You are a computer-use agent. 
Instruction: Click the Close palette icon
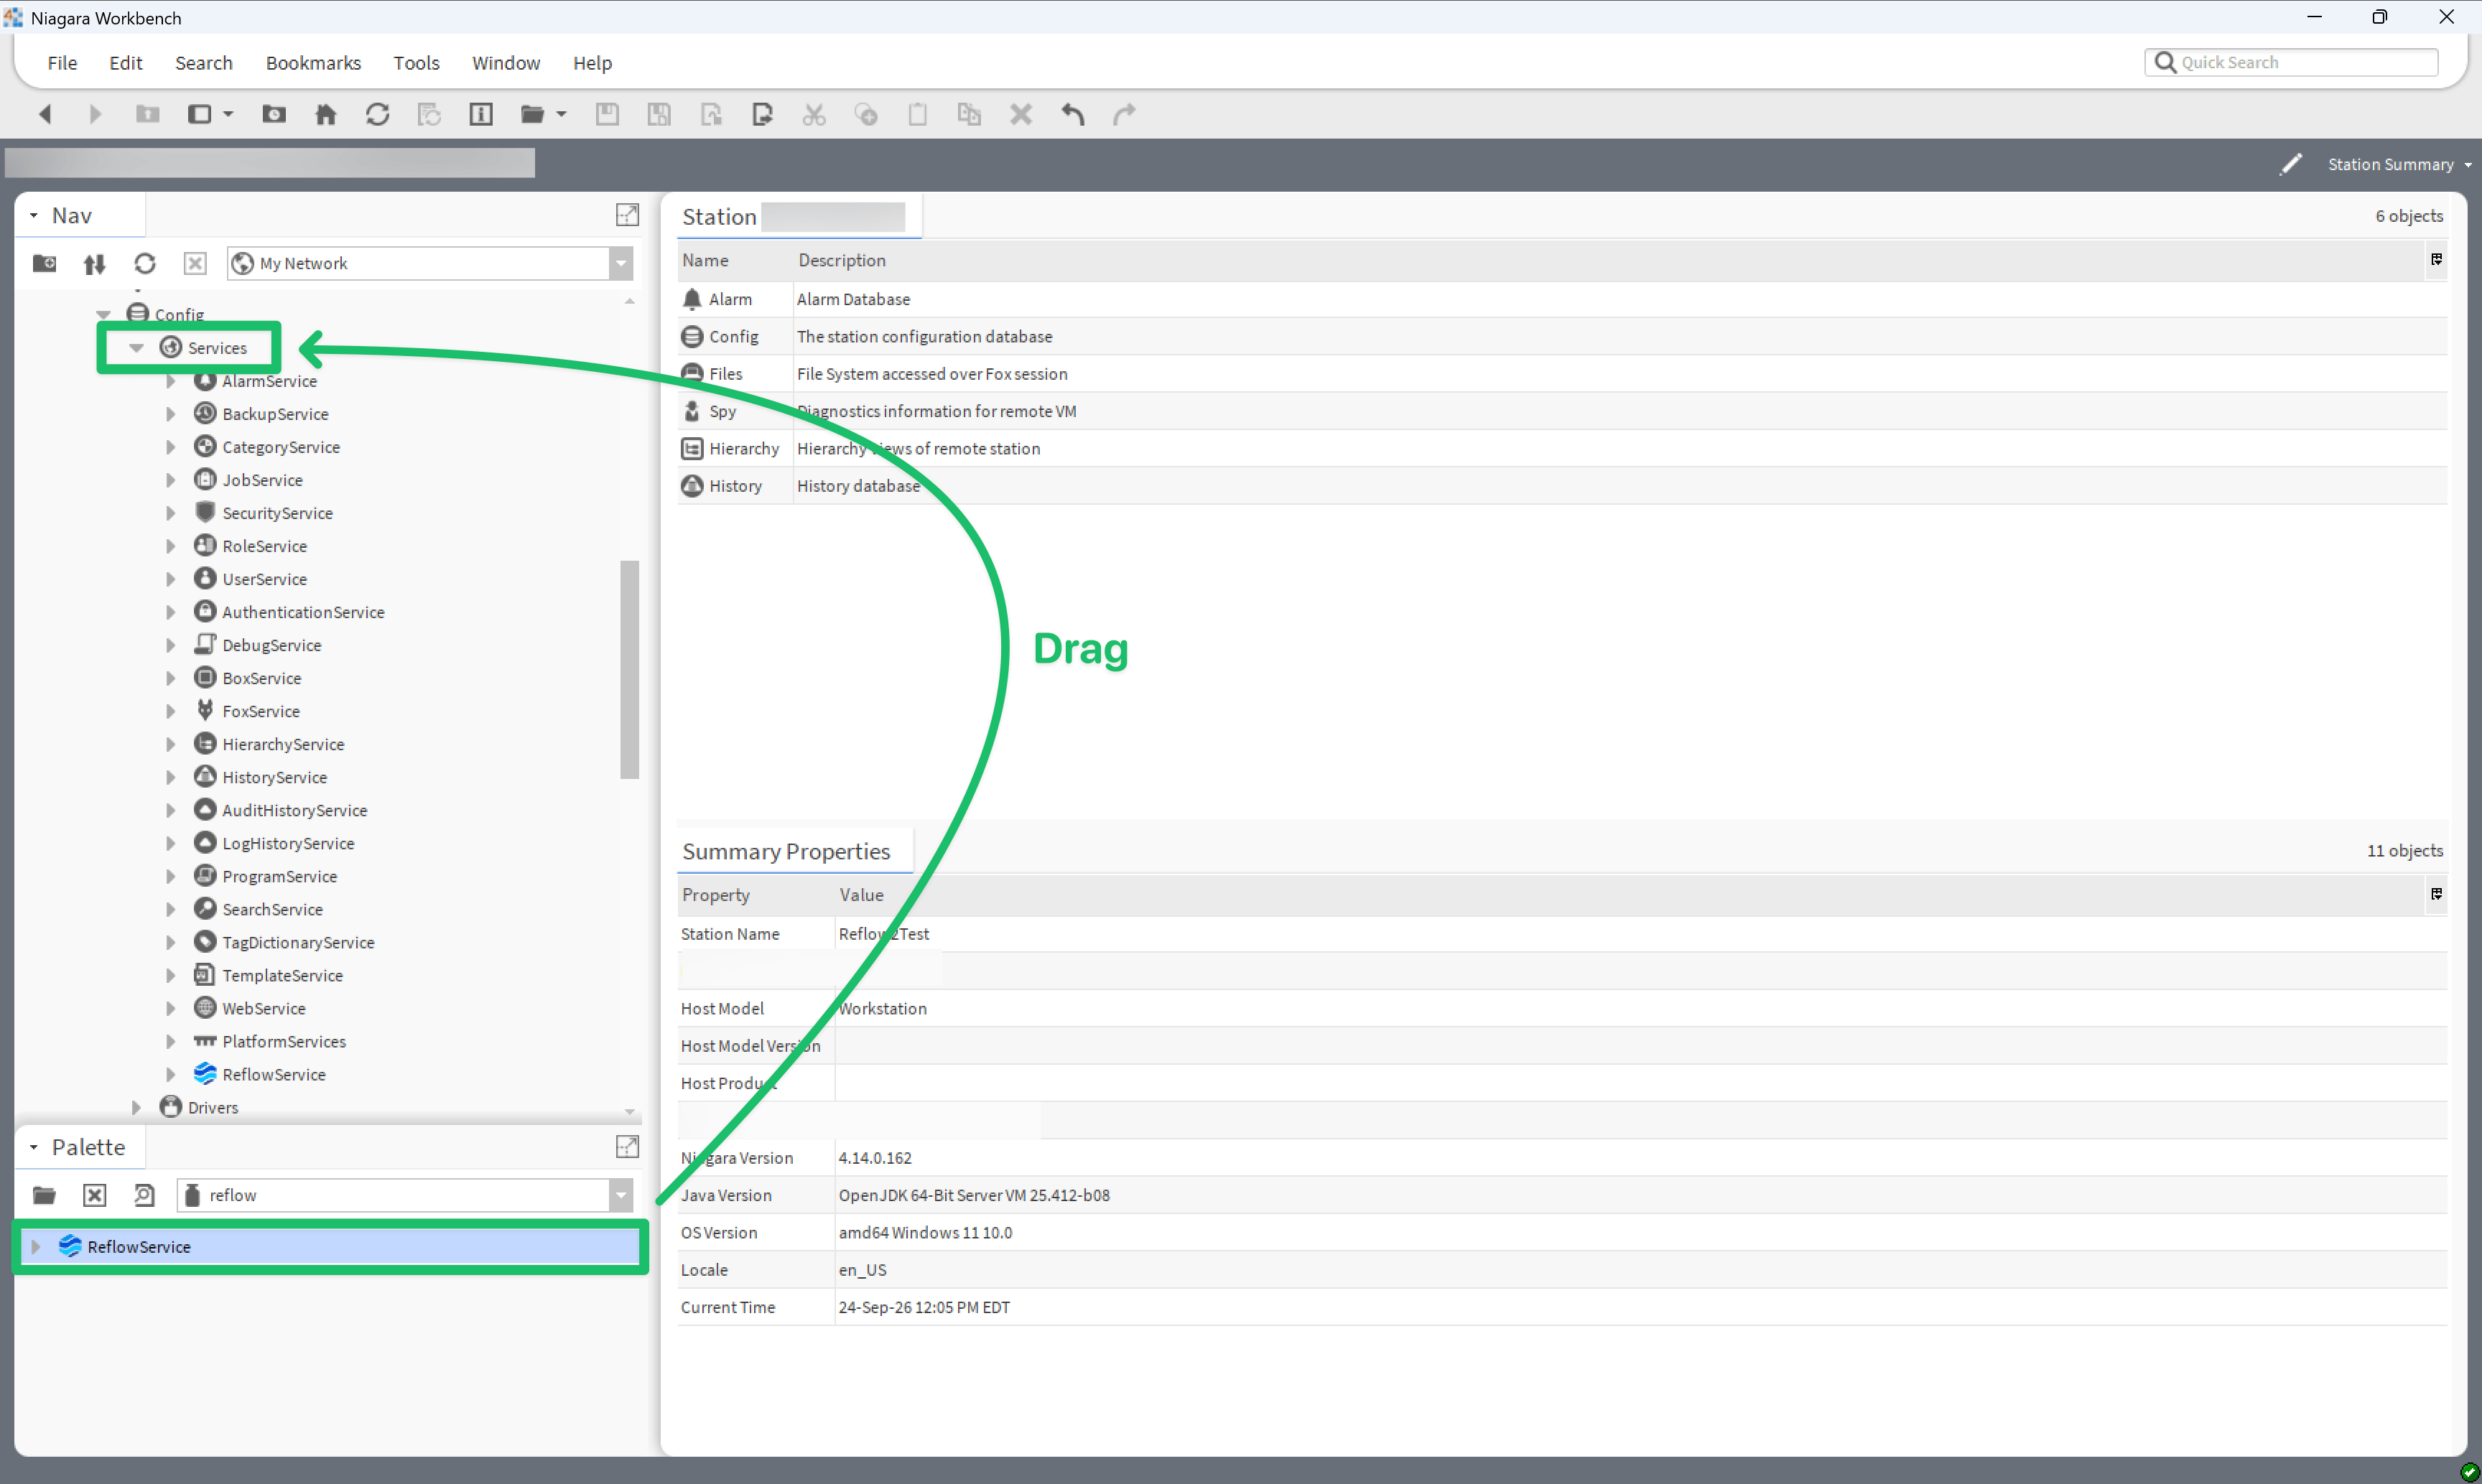94,1195
